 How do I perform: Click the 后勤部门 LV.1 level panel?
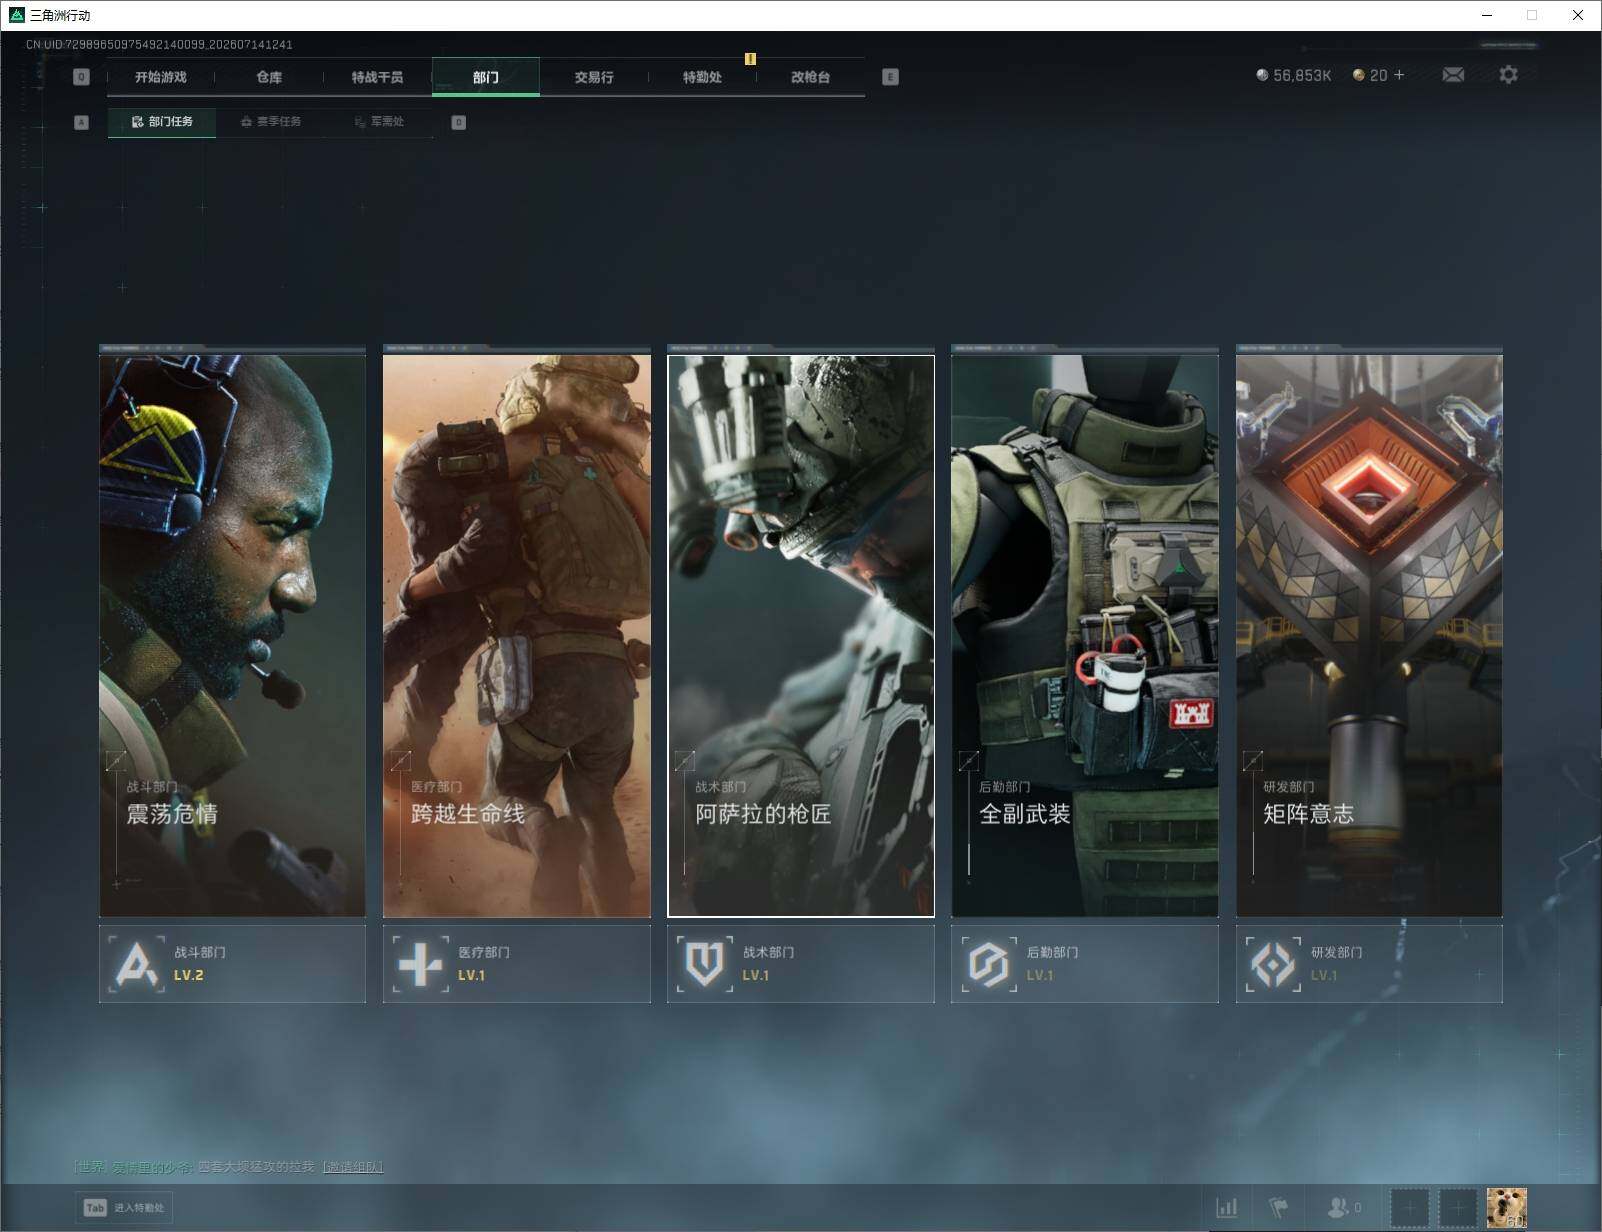pyautogui.click(x=1085, y=964)
